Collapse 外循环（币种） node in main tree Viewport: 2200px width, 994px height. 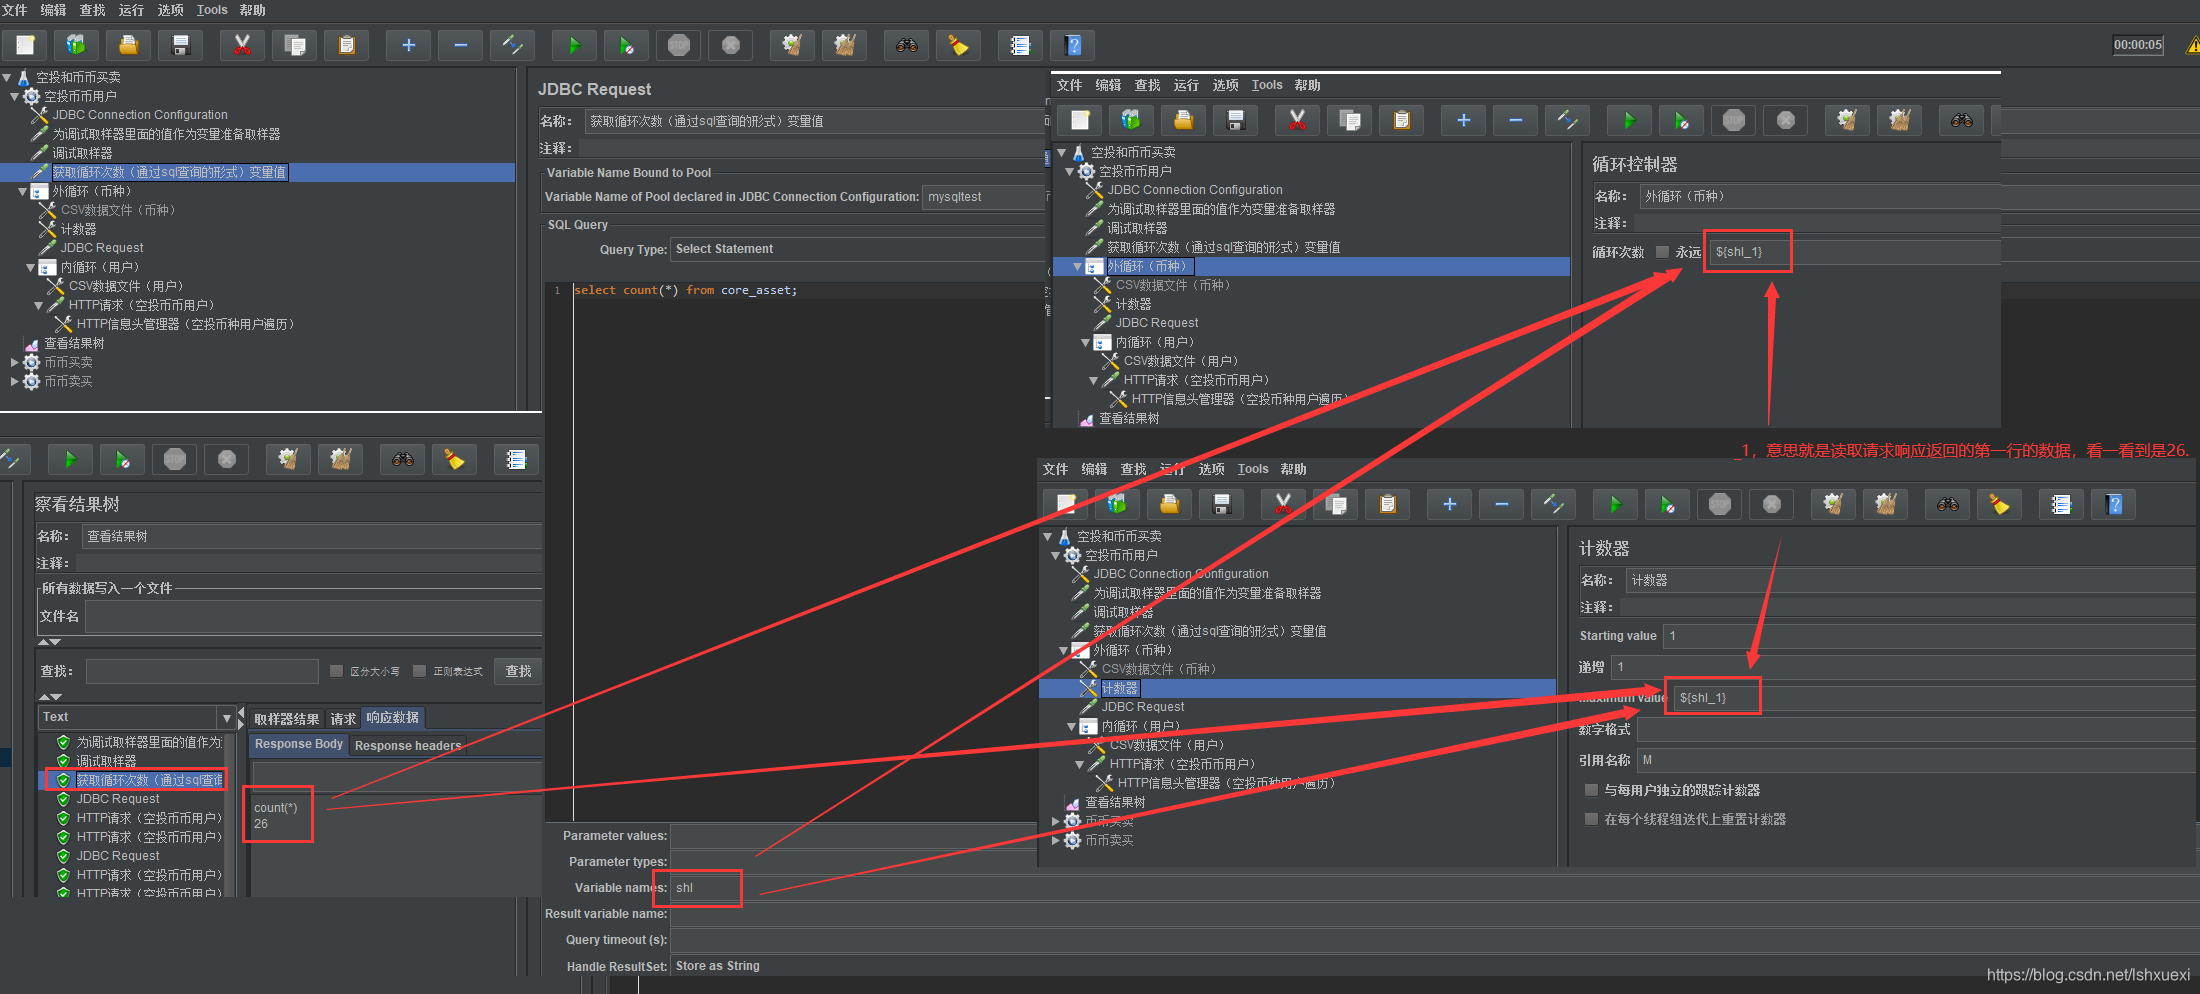tap(23, 191)
